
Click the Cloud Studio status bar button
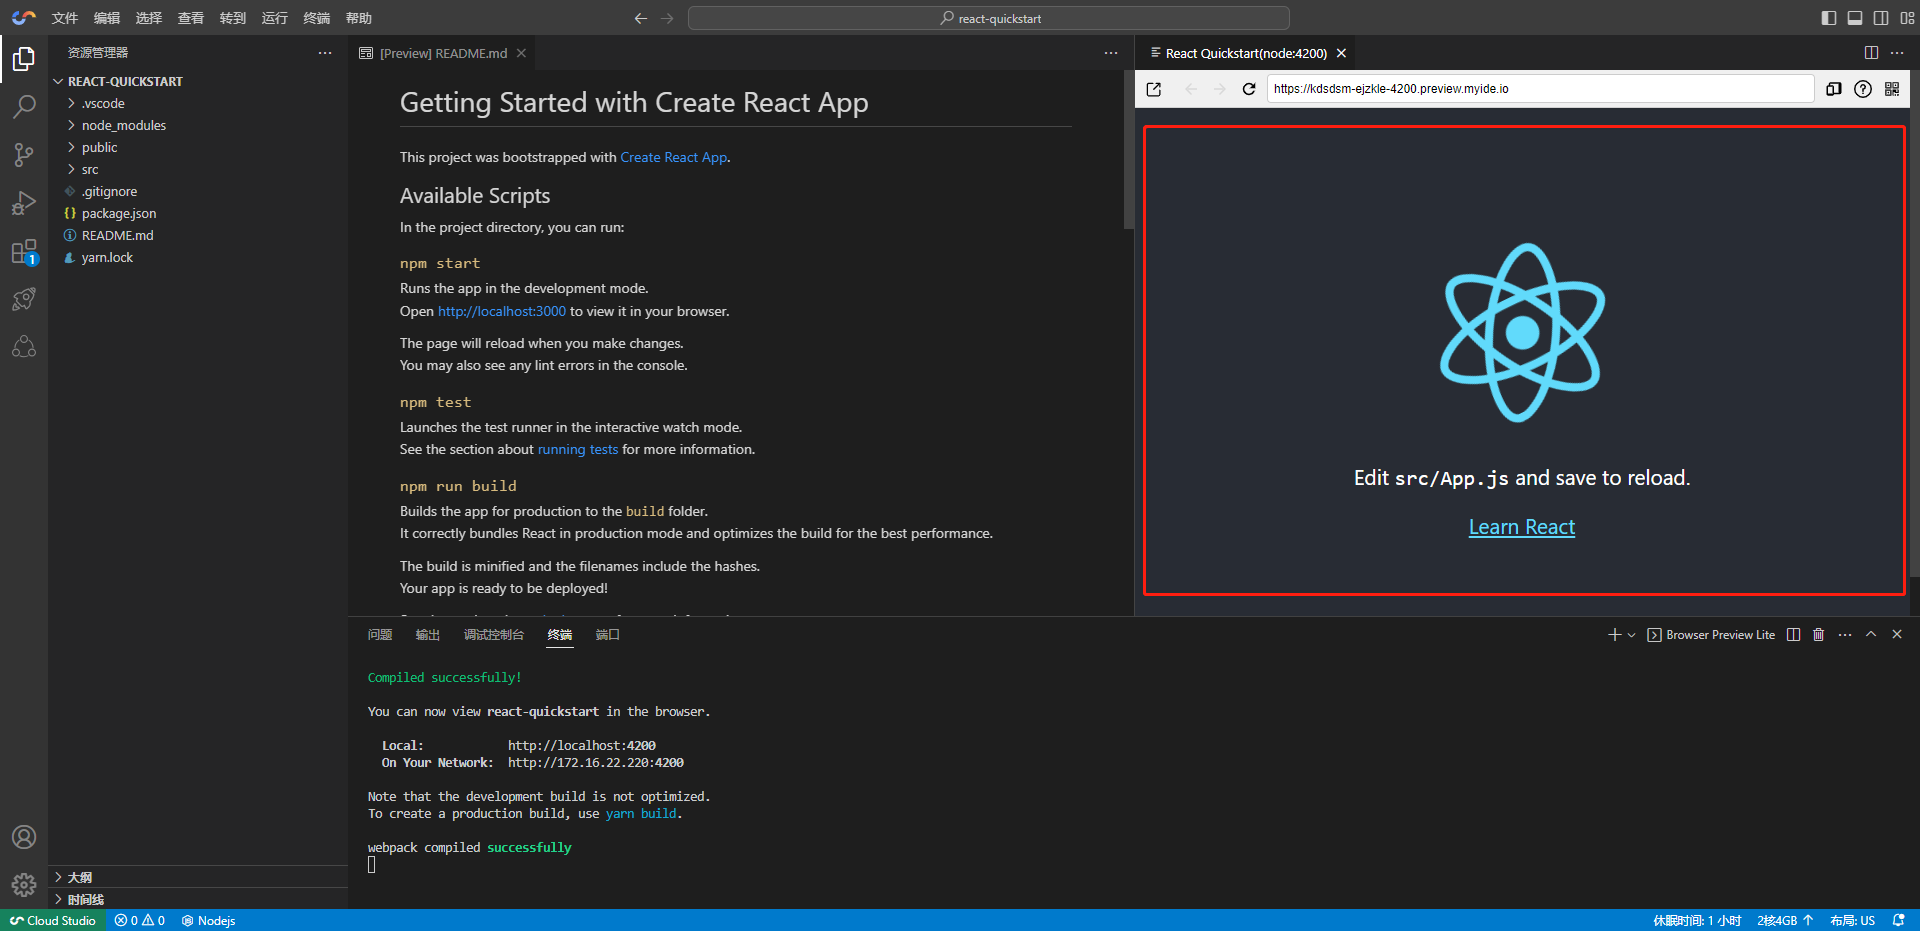[53, 921]
